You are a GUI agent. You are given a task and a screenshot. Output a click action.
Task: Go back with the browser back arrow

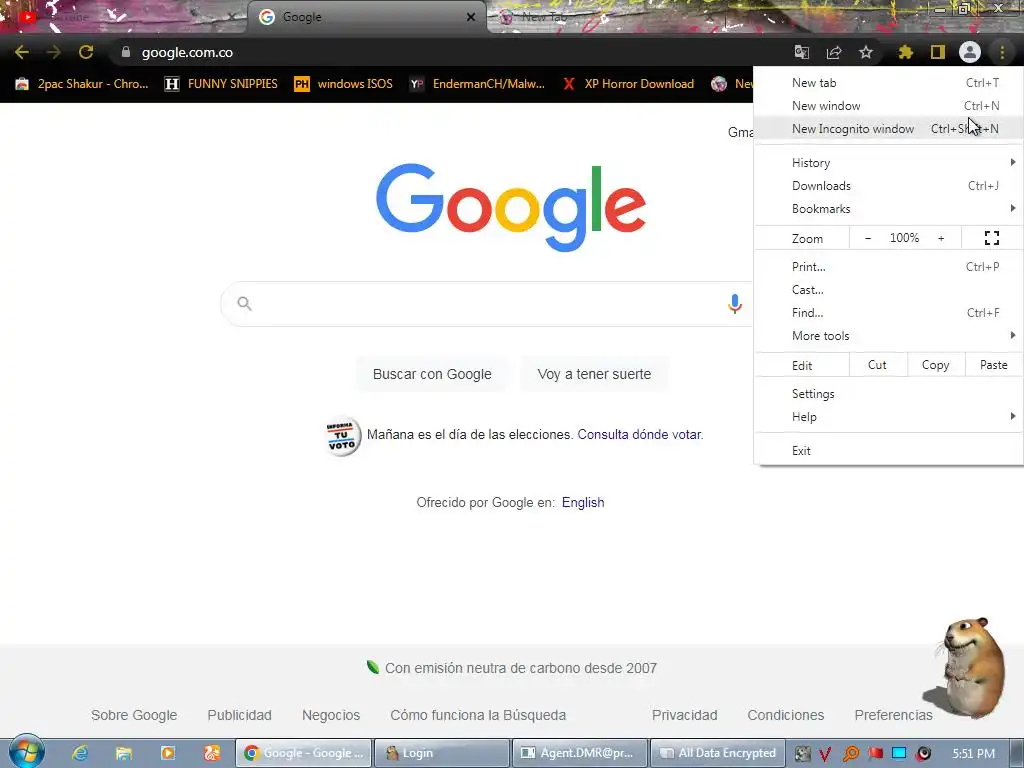(x=22, y=52)
